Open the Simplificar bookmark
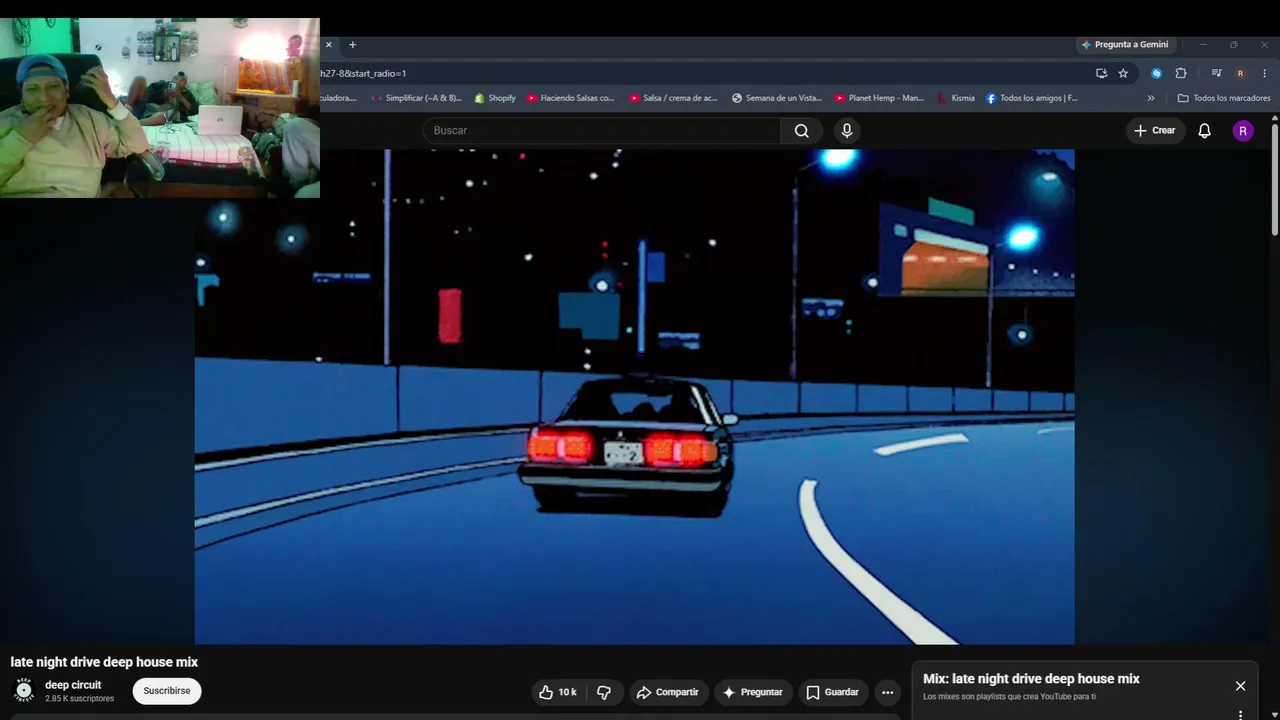Image resolution: width=1280 pixels, height=720 pixels. [416, 98]
